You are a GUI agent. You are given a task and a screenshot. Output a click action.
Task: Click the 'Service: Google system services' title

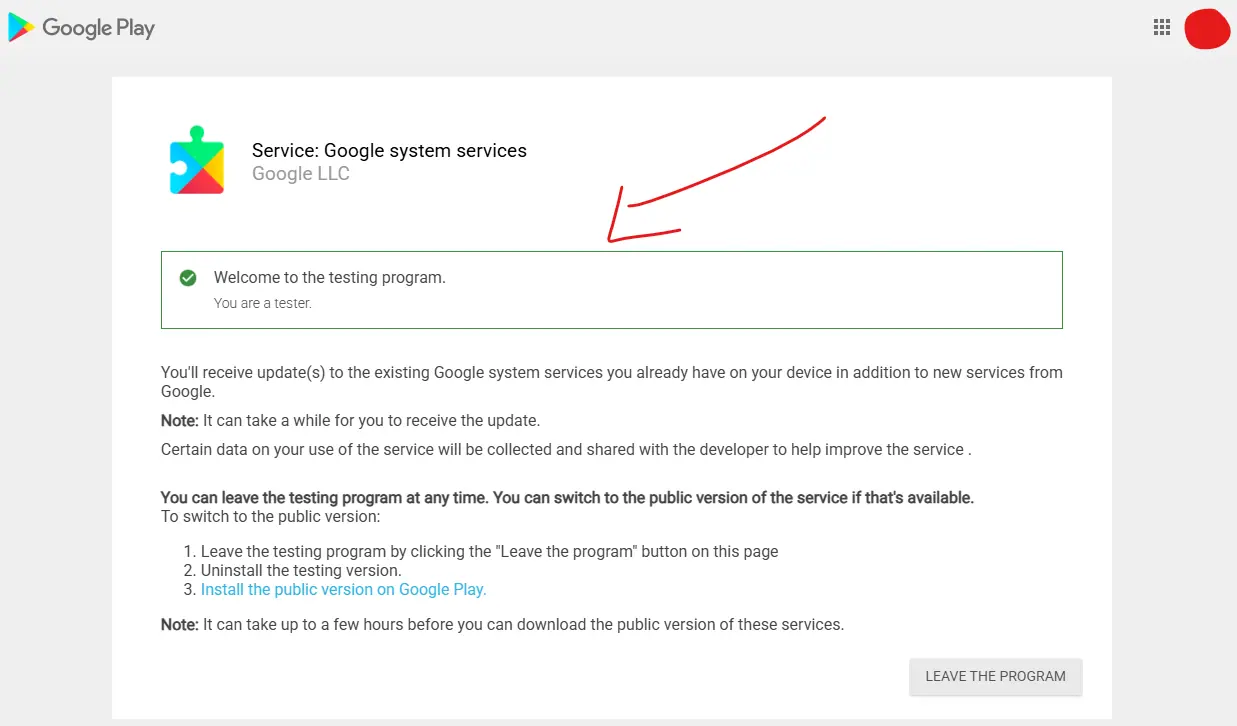click(389, 151)
